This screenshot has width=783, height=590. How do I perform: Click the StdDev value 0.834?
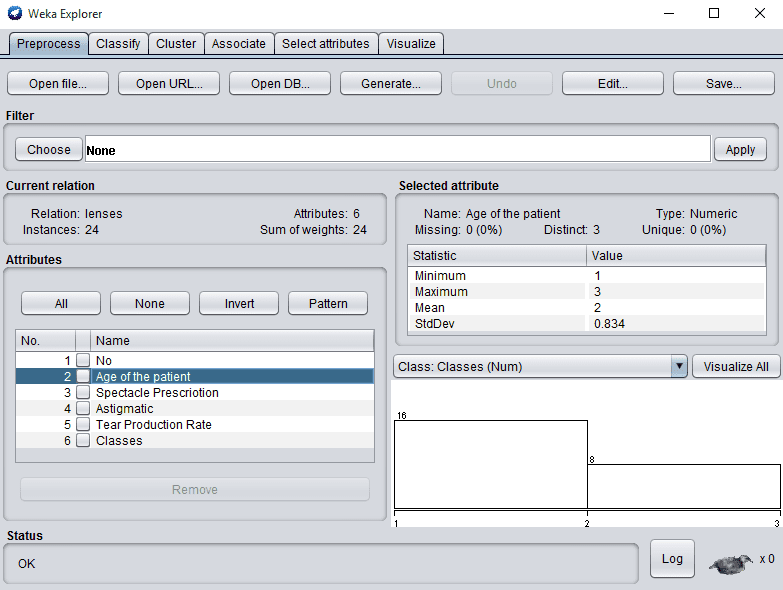[609, 323]
